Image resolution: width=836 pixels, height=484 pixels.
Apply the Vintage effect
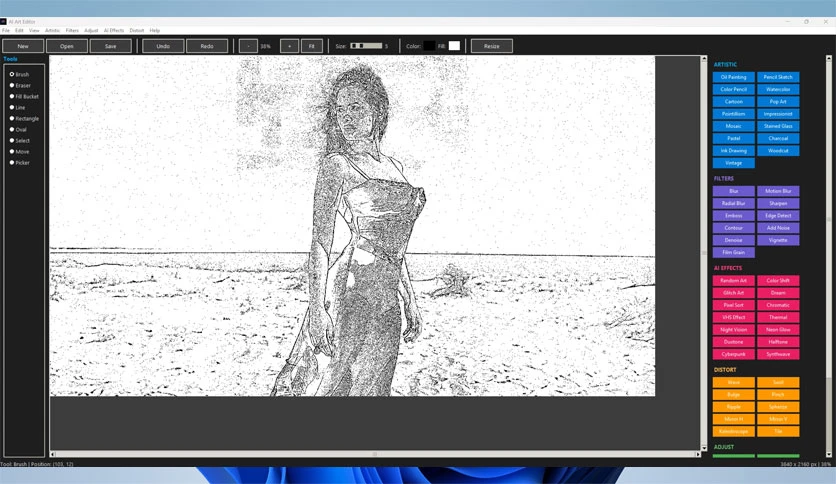pyautogui.click(x=734, y=163)
